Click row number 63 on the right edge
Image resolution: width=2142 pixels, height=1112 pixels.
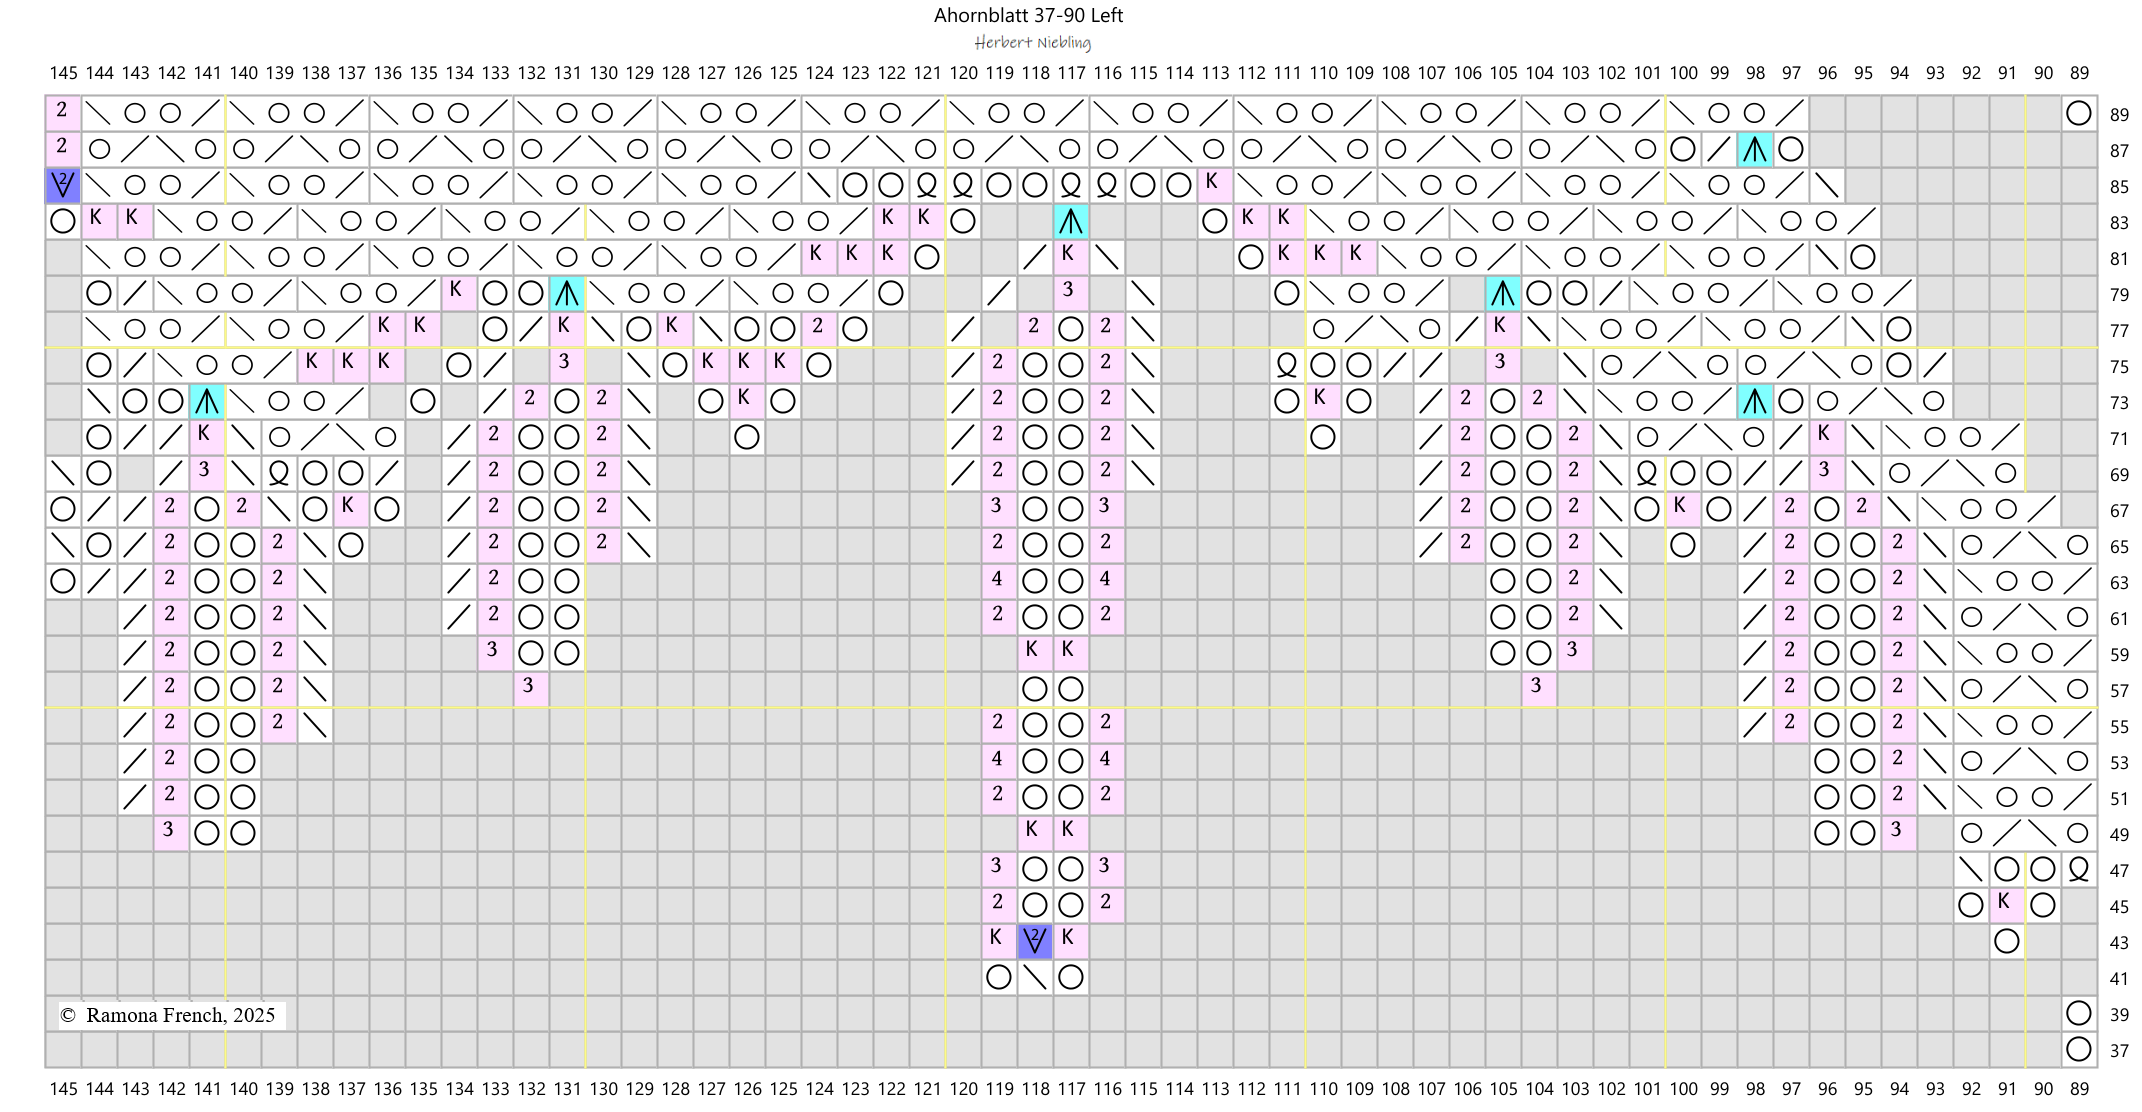(x=2119, y=583)
